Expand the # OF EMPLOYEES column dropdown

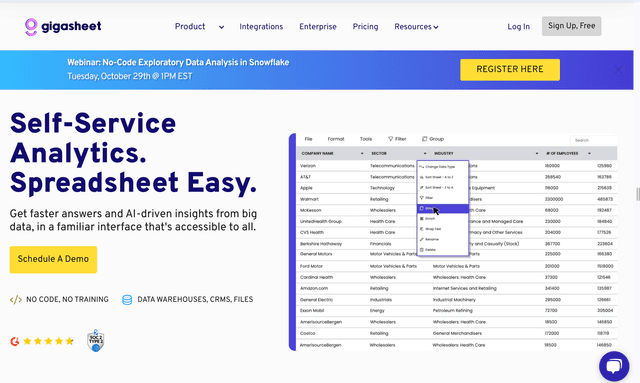[x=589, y=154]
